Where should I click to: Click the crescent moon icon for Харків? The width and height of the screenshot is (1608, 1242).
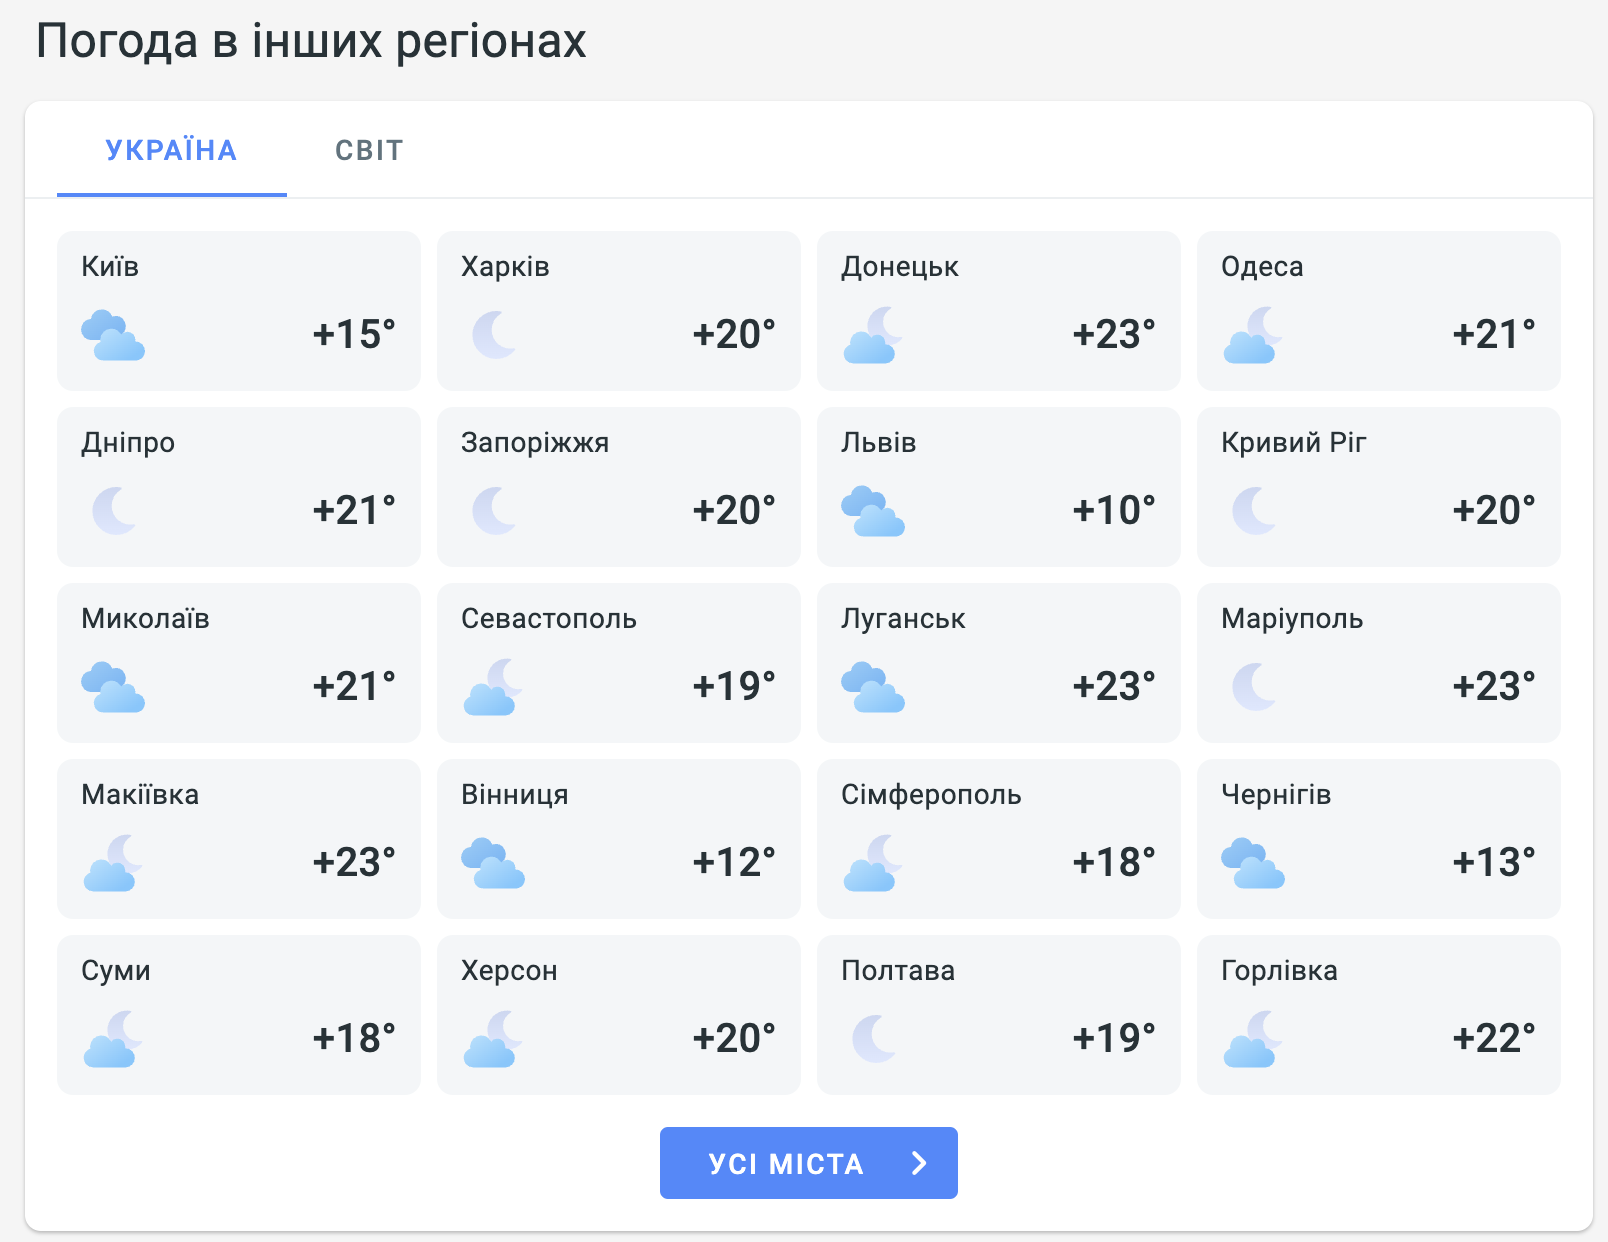click(x=494, y=335)
